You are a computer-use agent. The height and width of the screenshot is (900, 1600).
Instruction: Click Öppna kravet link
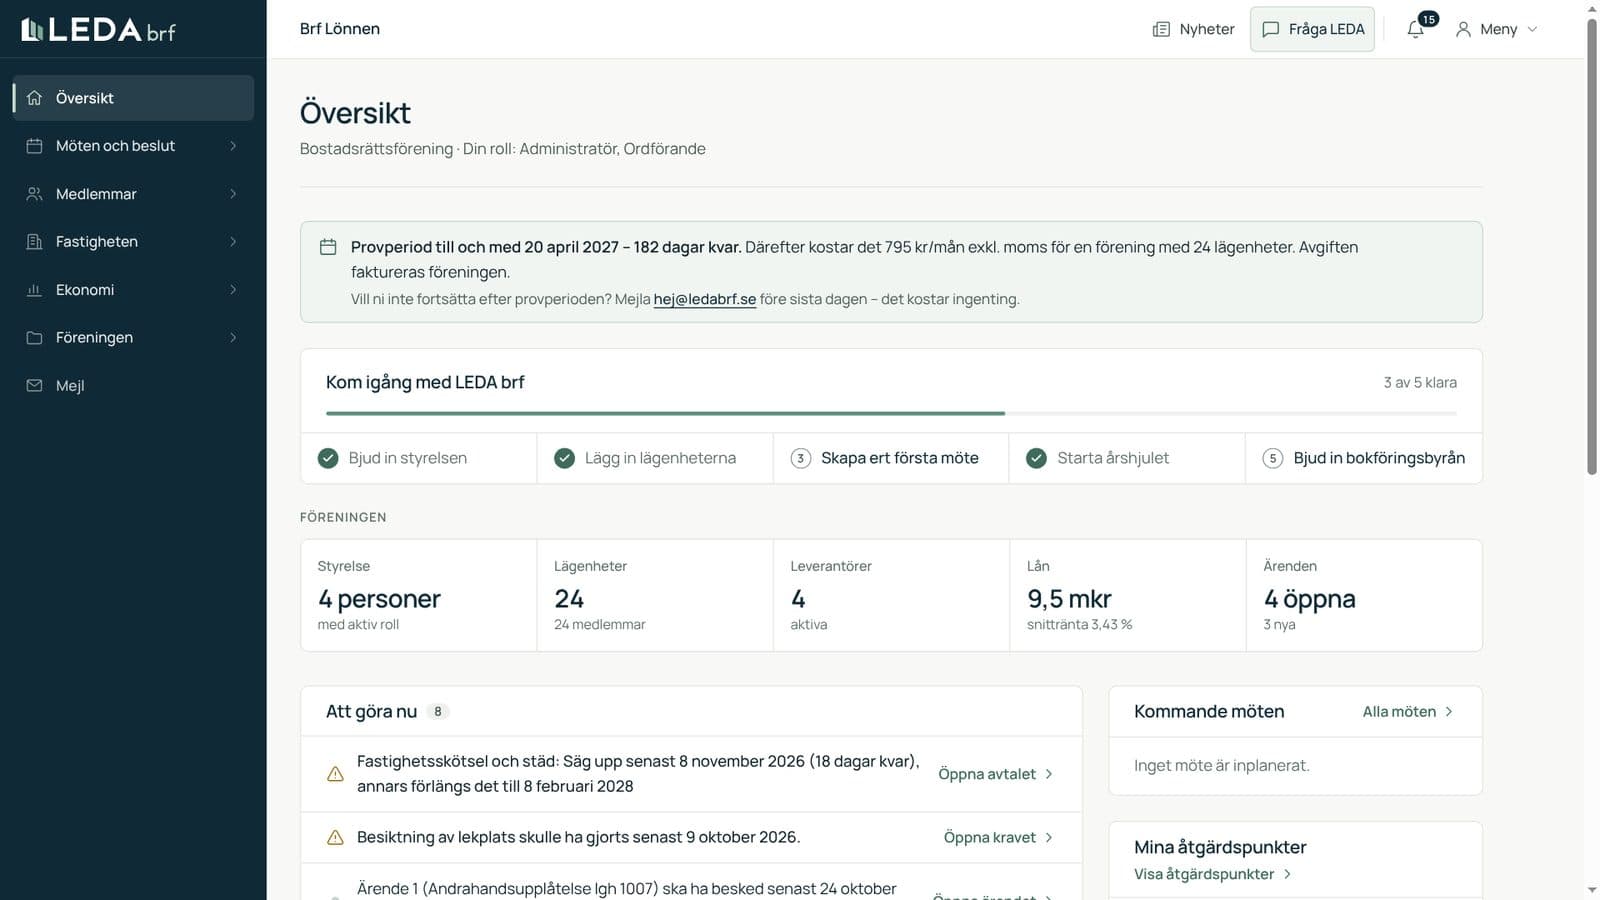pyautogui.click(x=999, y=838)
